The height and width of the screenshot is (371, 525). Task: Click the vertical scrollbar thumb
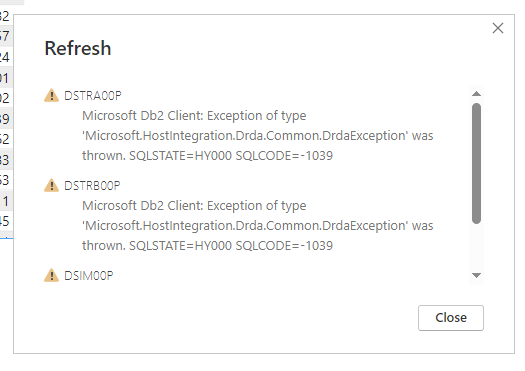476,163
